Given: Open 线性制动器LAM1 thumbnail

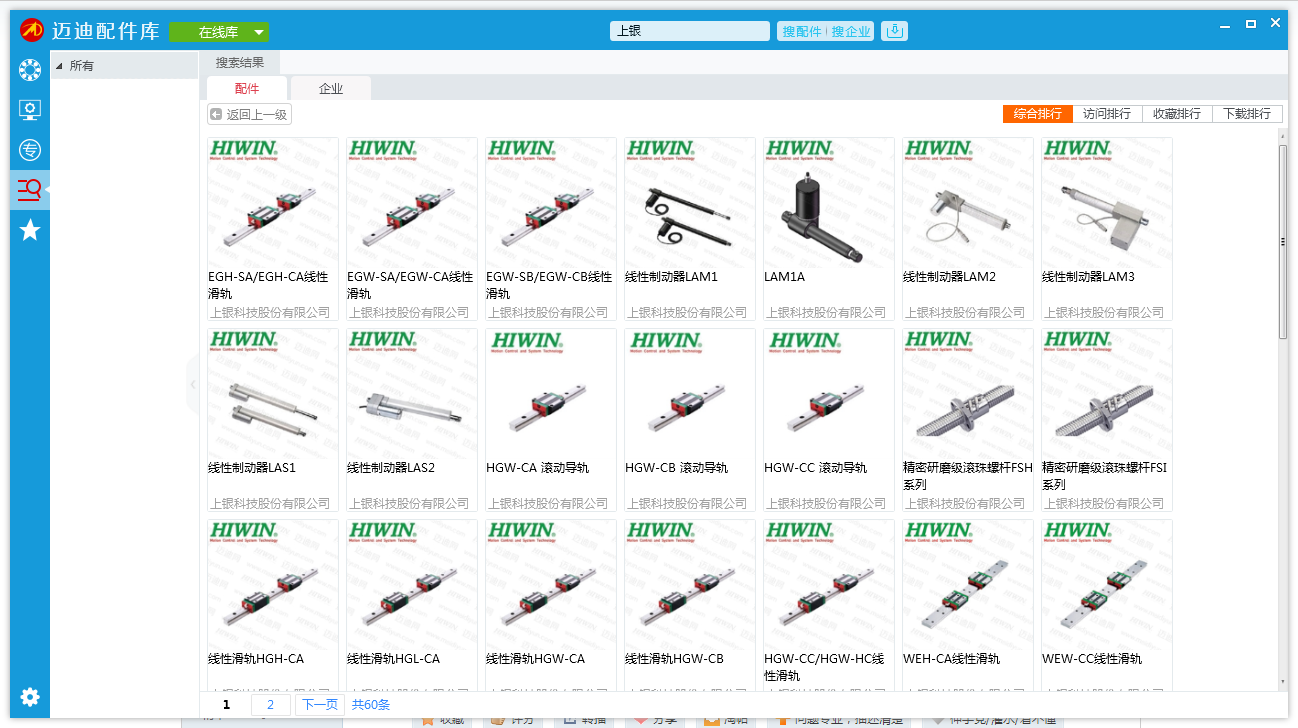Looking at the screenshot, I should tap(690, 203).
